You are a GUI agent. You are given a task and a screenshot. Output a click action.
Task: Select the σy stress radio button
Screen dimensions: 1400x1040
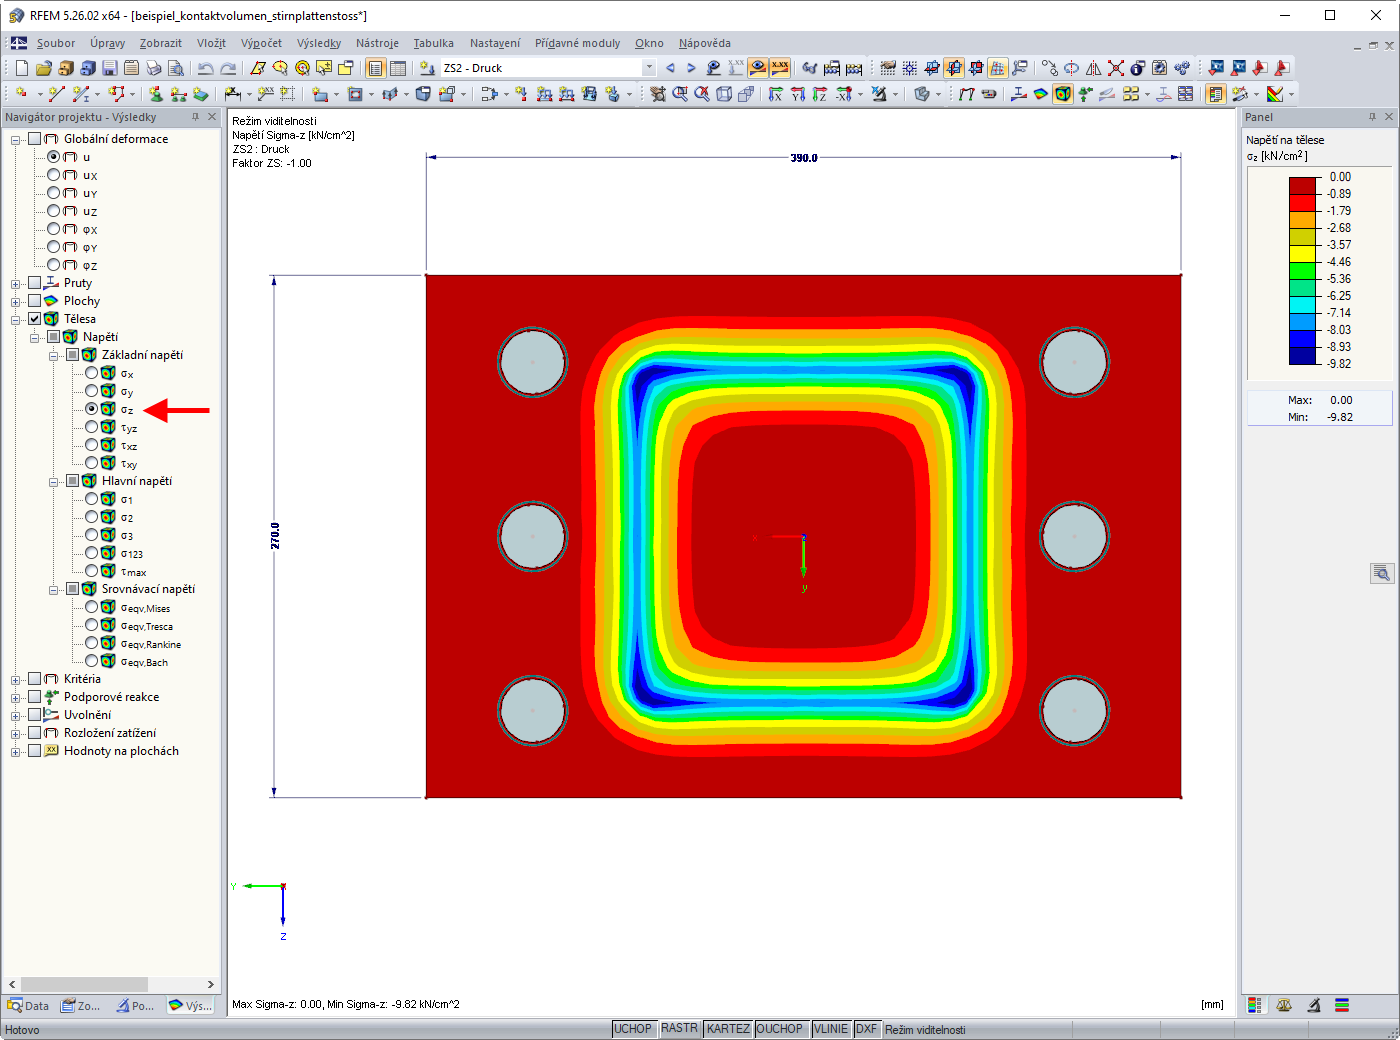(x=92, y=391)
